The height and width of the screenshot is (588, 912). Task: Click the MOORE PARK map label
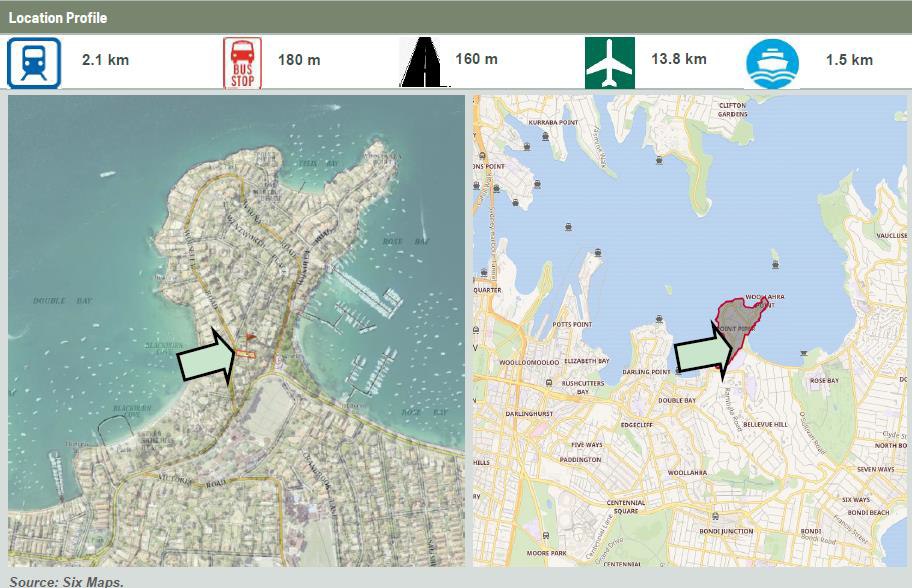[546, 553]
